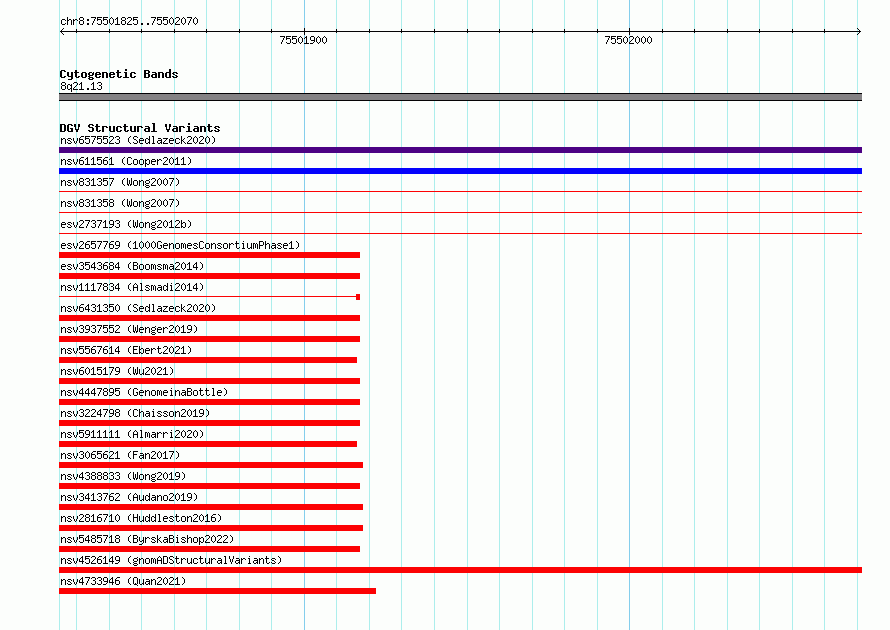890x630 pixels.
Task: Select nsv3937552 (Wenger2019) variant label
Action: click(x=129, y=329)
